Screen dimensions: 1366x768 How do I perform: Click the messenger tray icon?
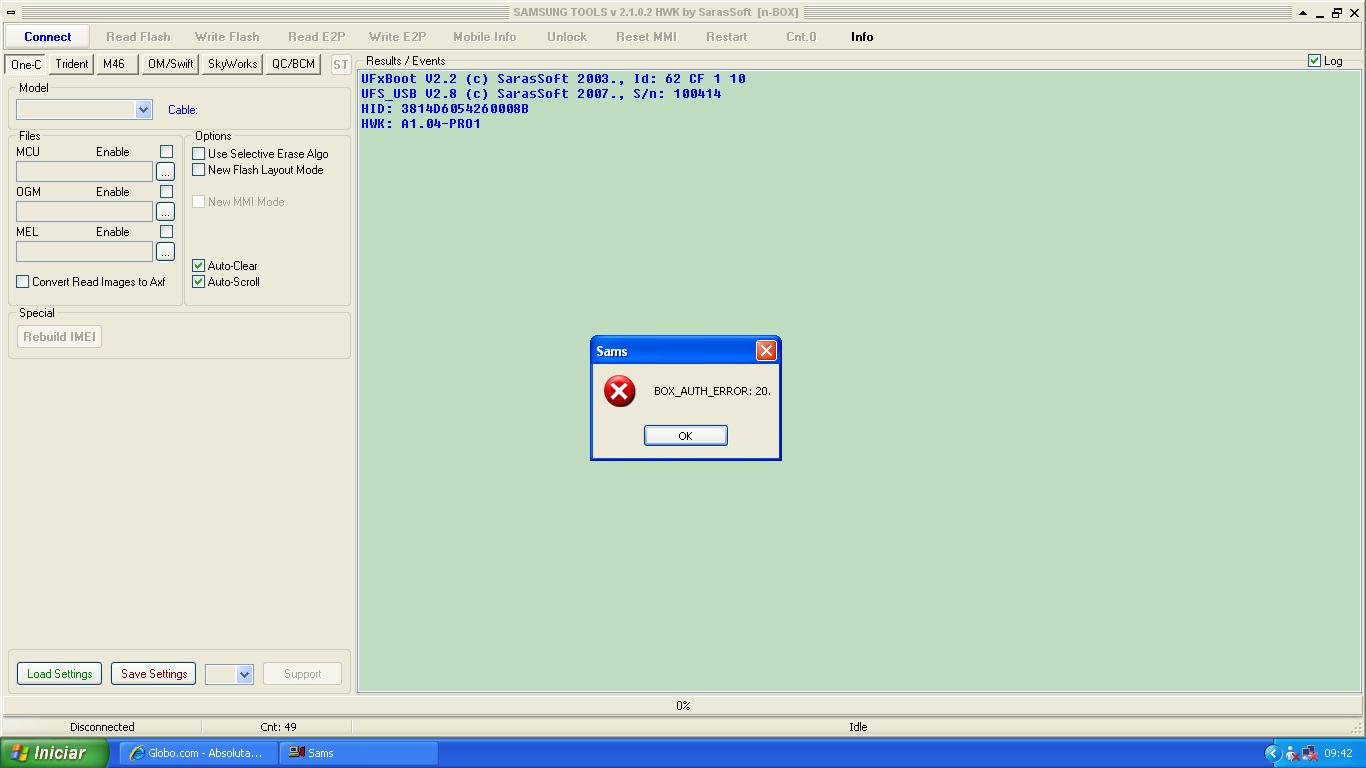click(x=1292, y=753)
